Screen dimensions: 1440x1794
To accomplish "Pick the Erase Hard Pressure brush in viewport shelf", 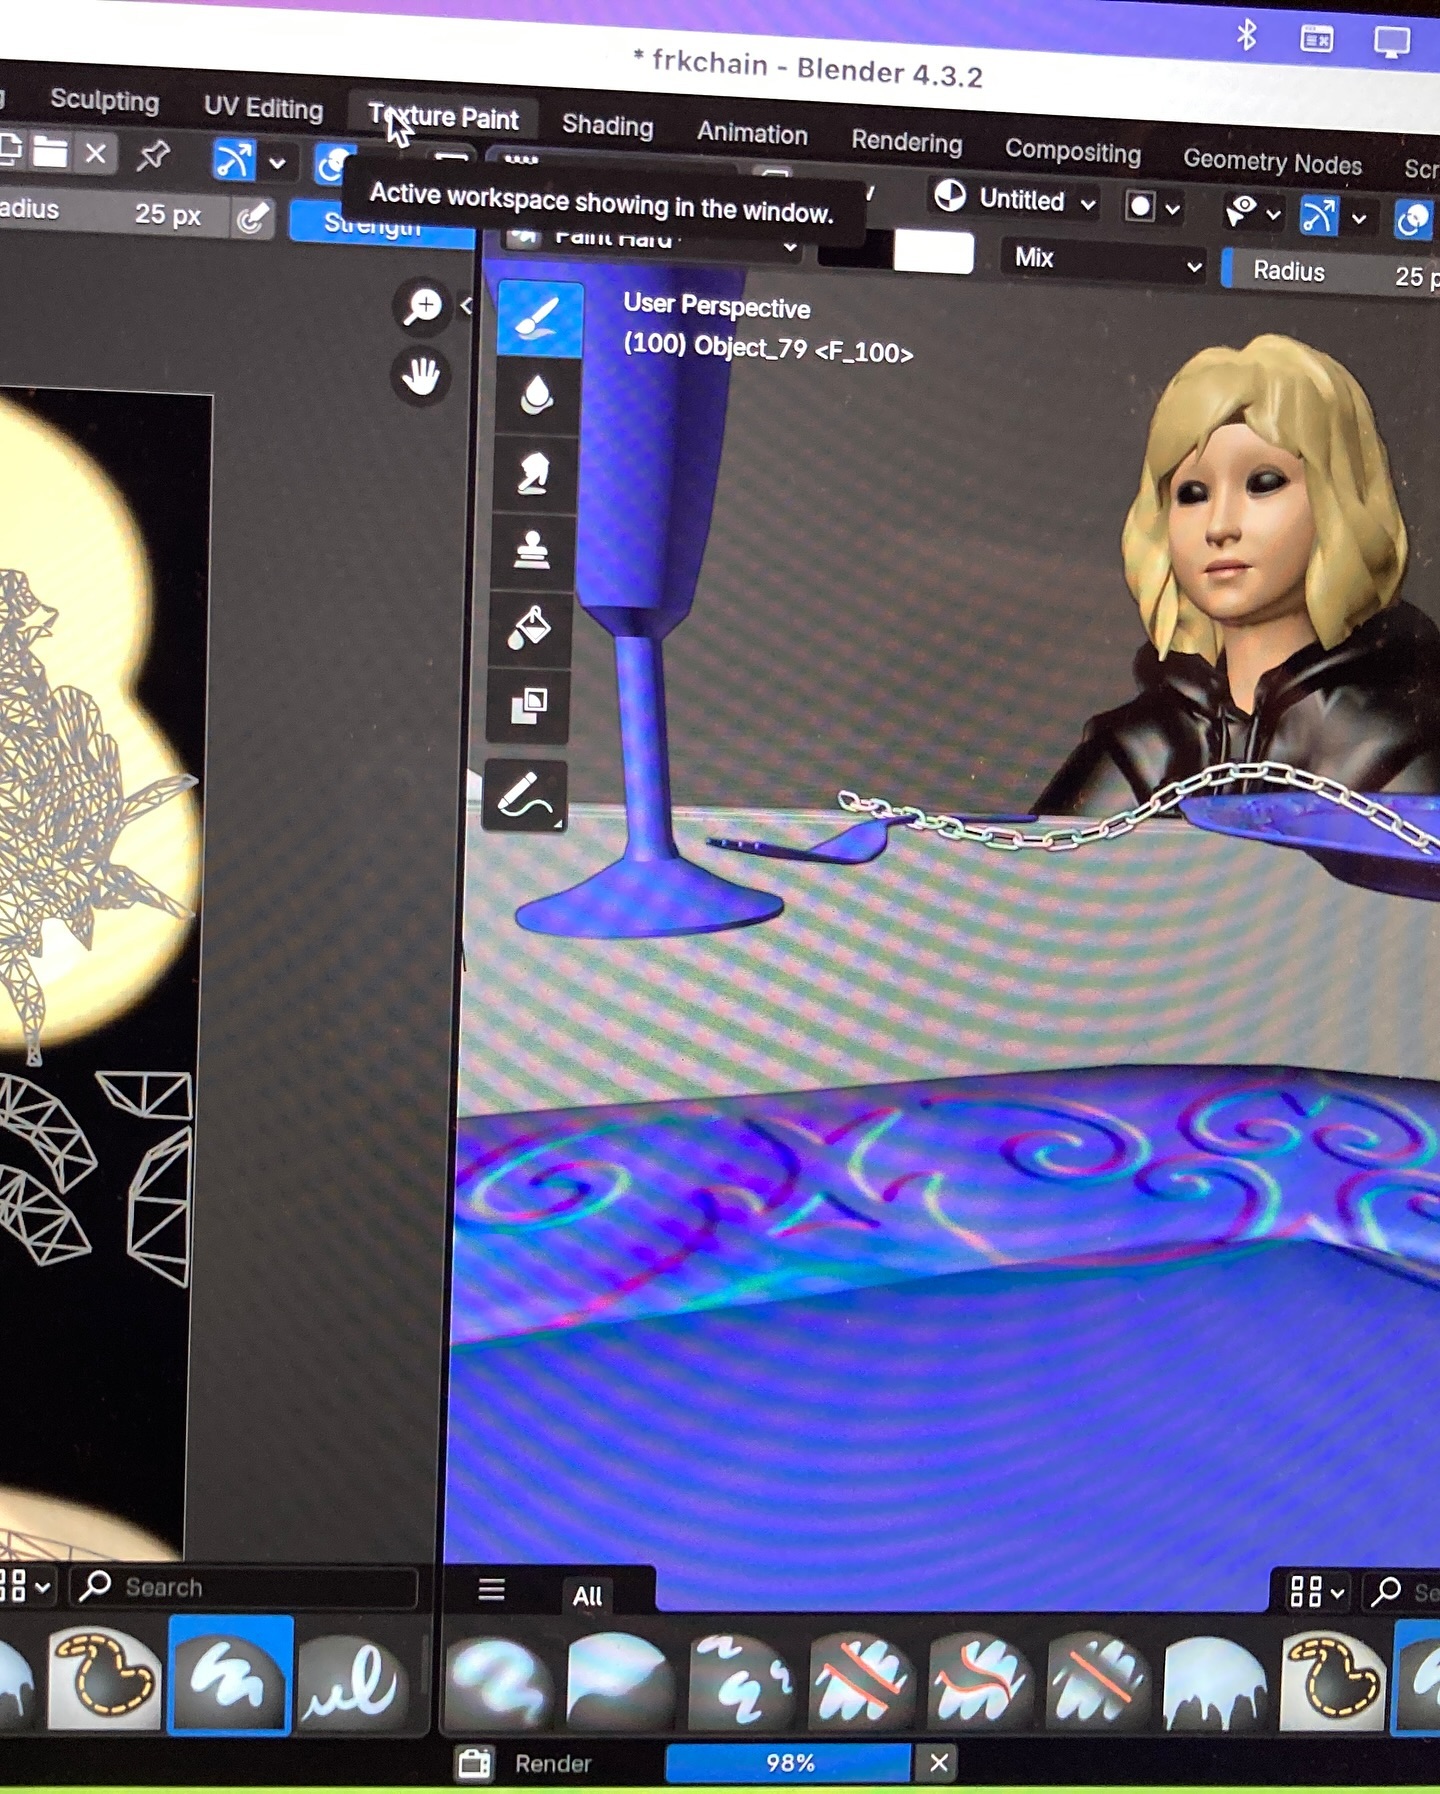I will [980, 1682].
